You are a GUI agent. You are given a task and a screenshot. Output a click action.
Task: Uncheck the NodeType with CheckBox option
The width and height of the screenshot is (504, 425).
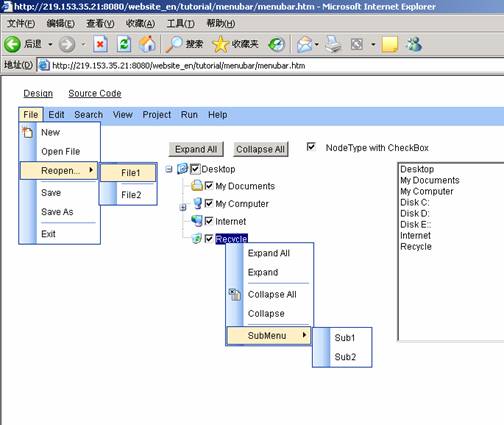coord(311,147)
